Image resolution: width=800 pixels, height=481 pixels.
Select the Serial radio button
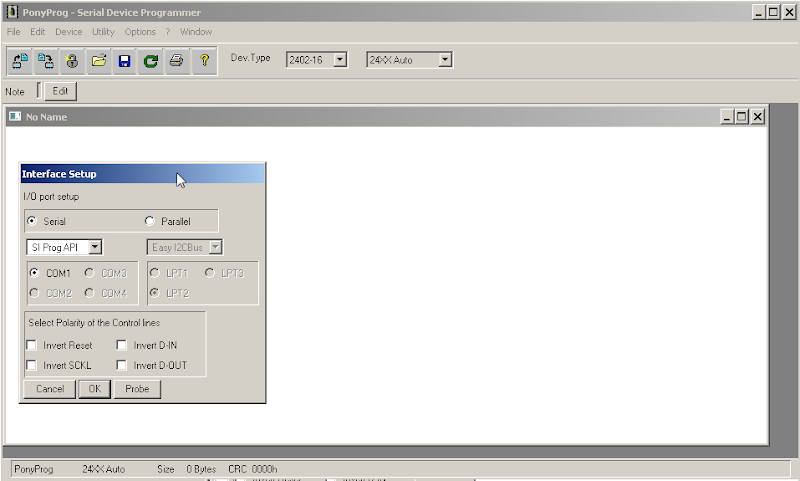tap(32, 221)
